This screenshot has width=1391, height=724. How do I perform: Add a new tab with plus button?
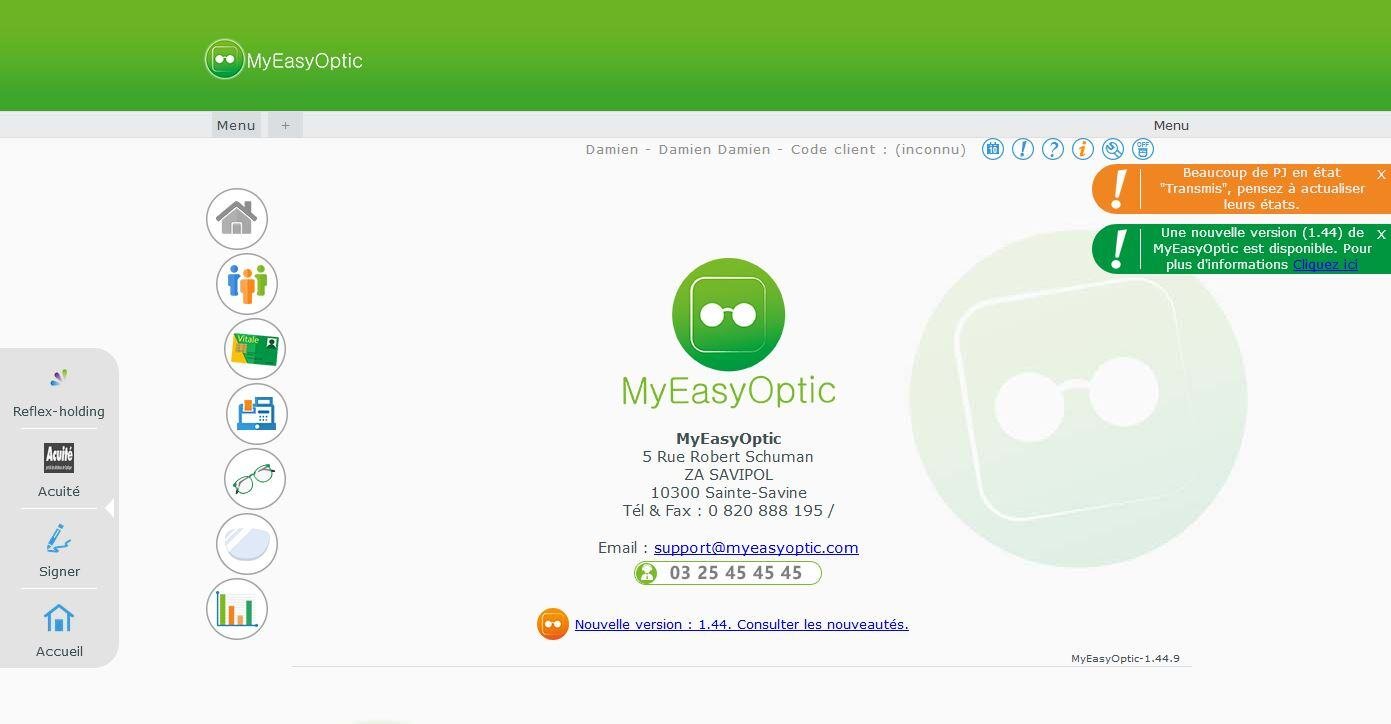pos(285,125)
